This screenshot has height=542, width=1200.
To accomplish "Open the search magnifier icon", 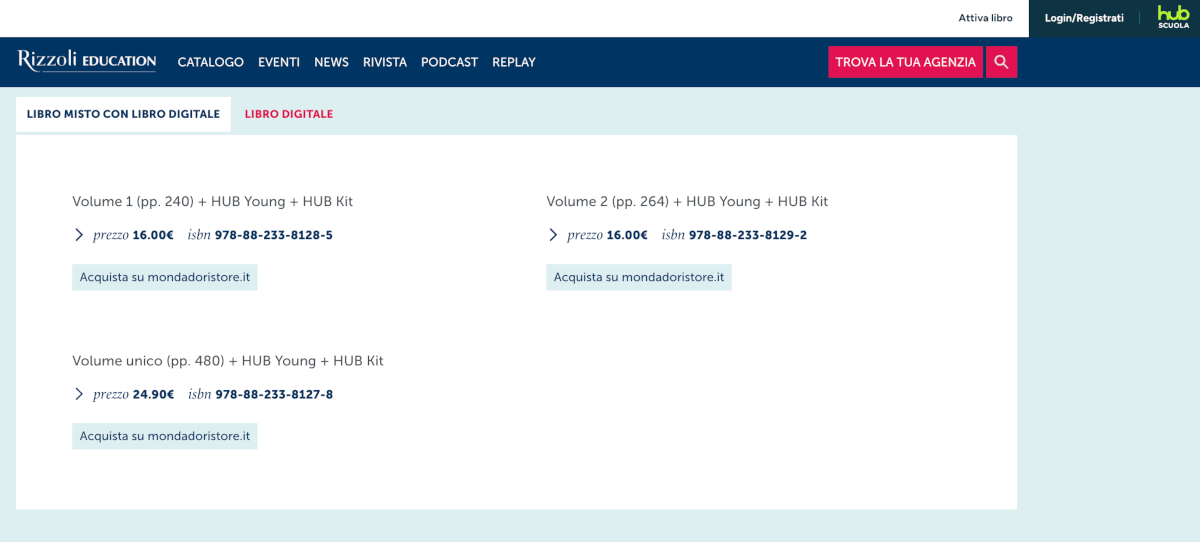I will (x=1001, y=62).
